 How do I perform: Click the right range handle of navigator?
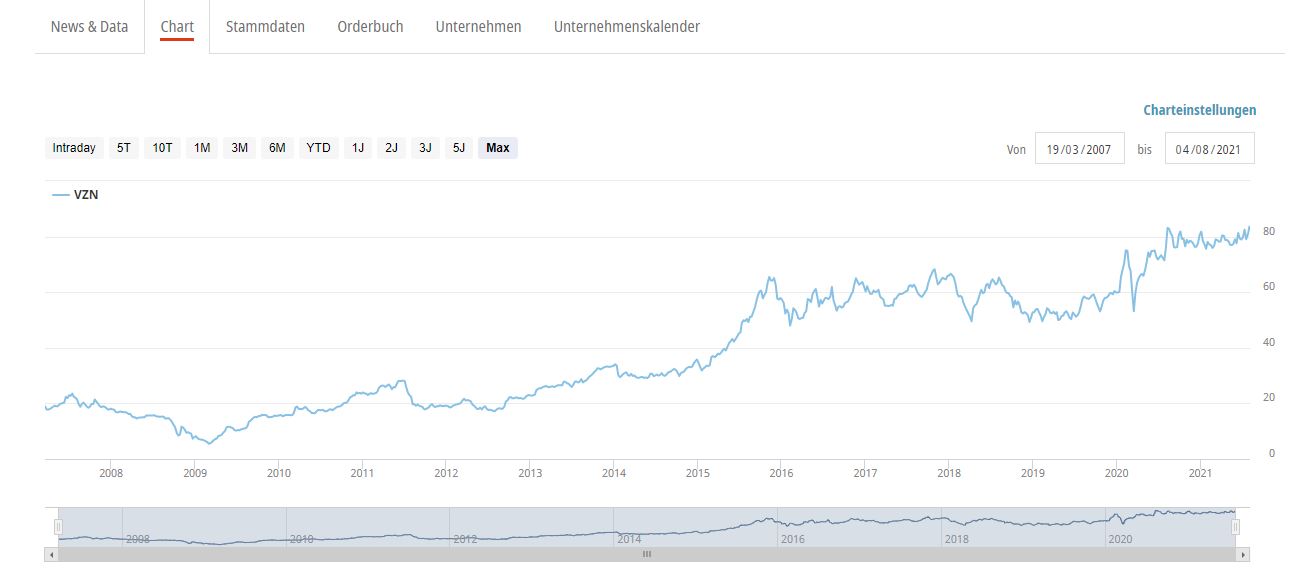click(1236, 527)
